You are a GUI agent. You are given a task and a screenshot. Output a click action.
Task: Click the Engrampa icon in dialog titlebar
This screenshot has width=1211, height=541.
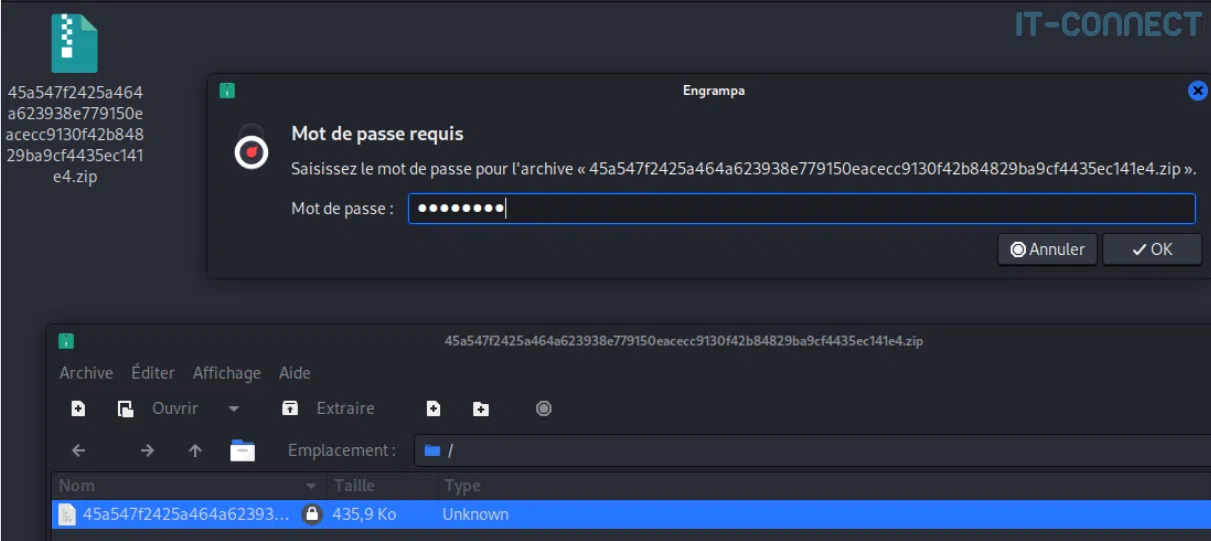click(227, 91)
